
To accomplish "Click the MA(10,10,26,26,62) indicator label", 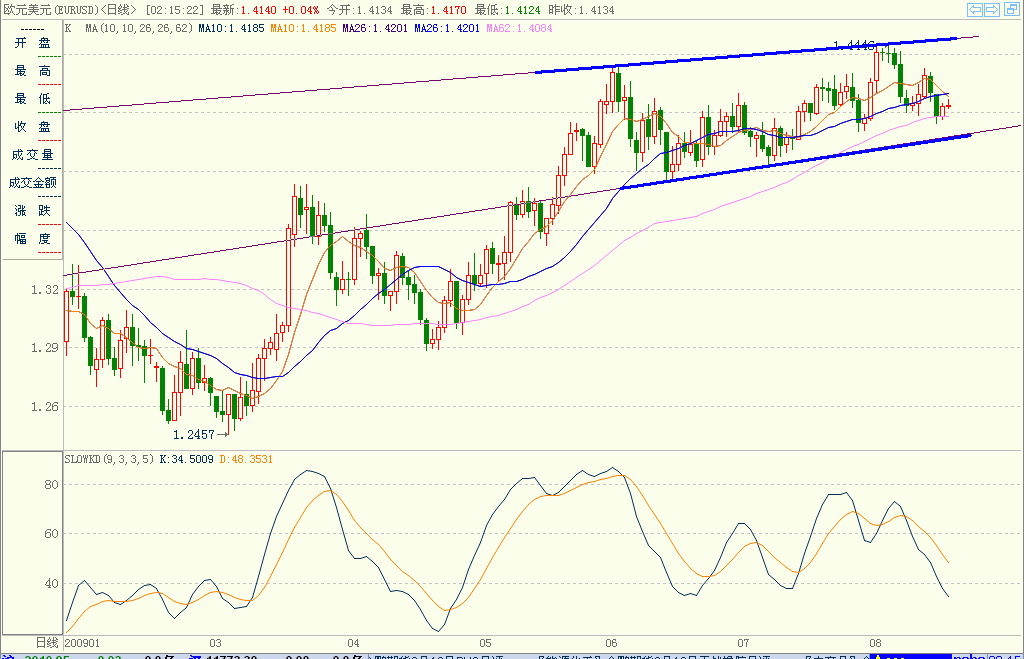I will (139, 28).
